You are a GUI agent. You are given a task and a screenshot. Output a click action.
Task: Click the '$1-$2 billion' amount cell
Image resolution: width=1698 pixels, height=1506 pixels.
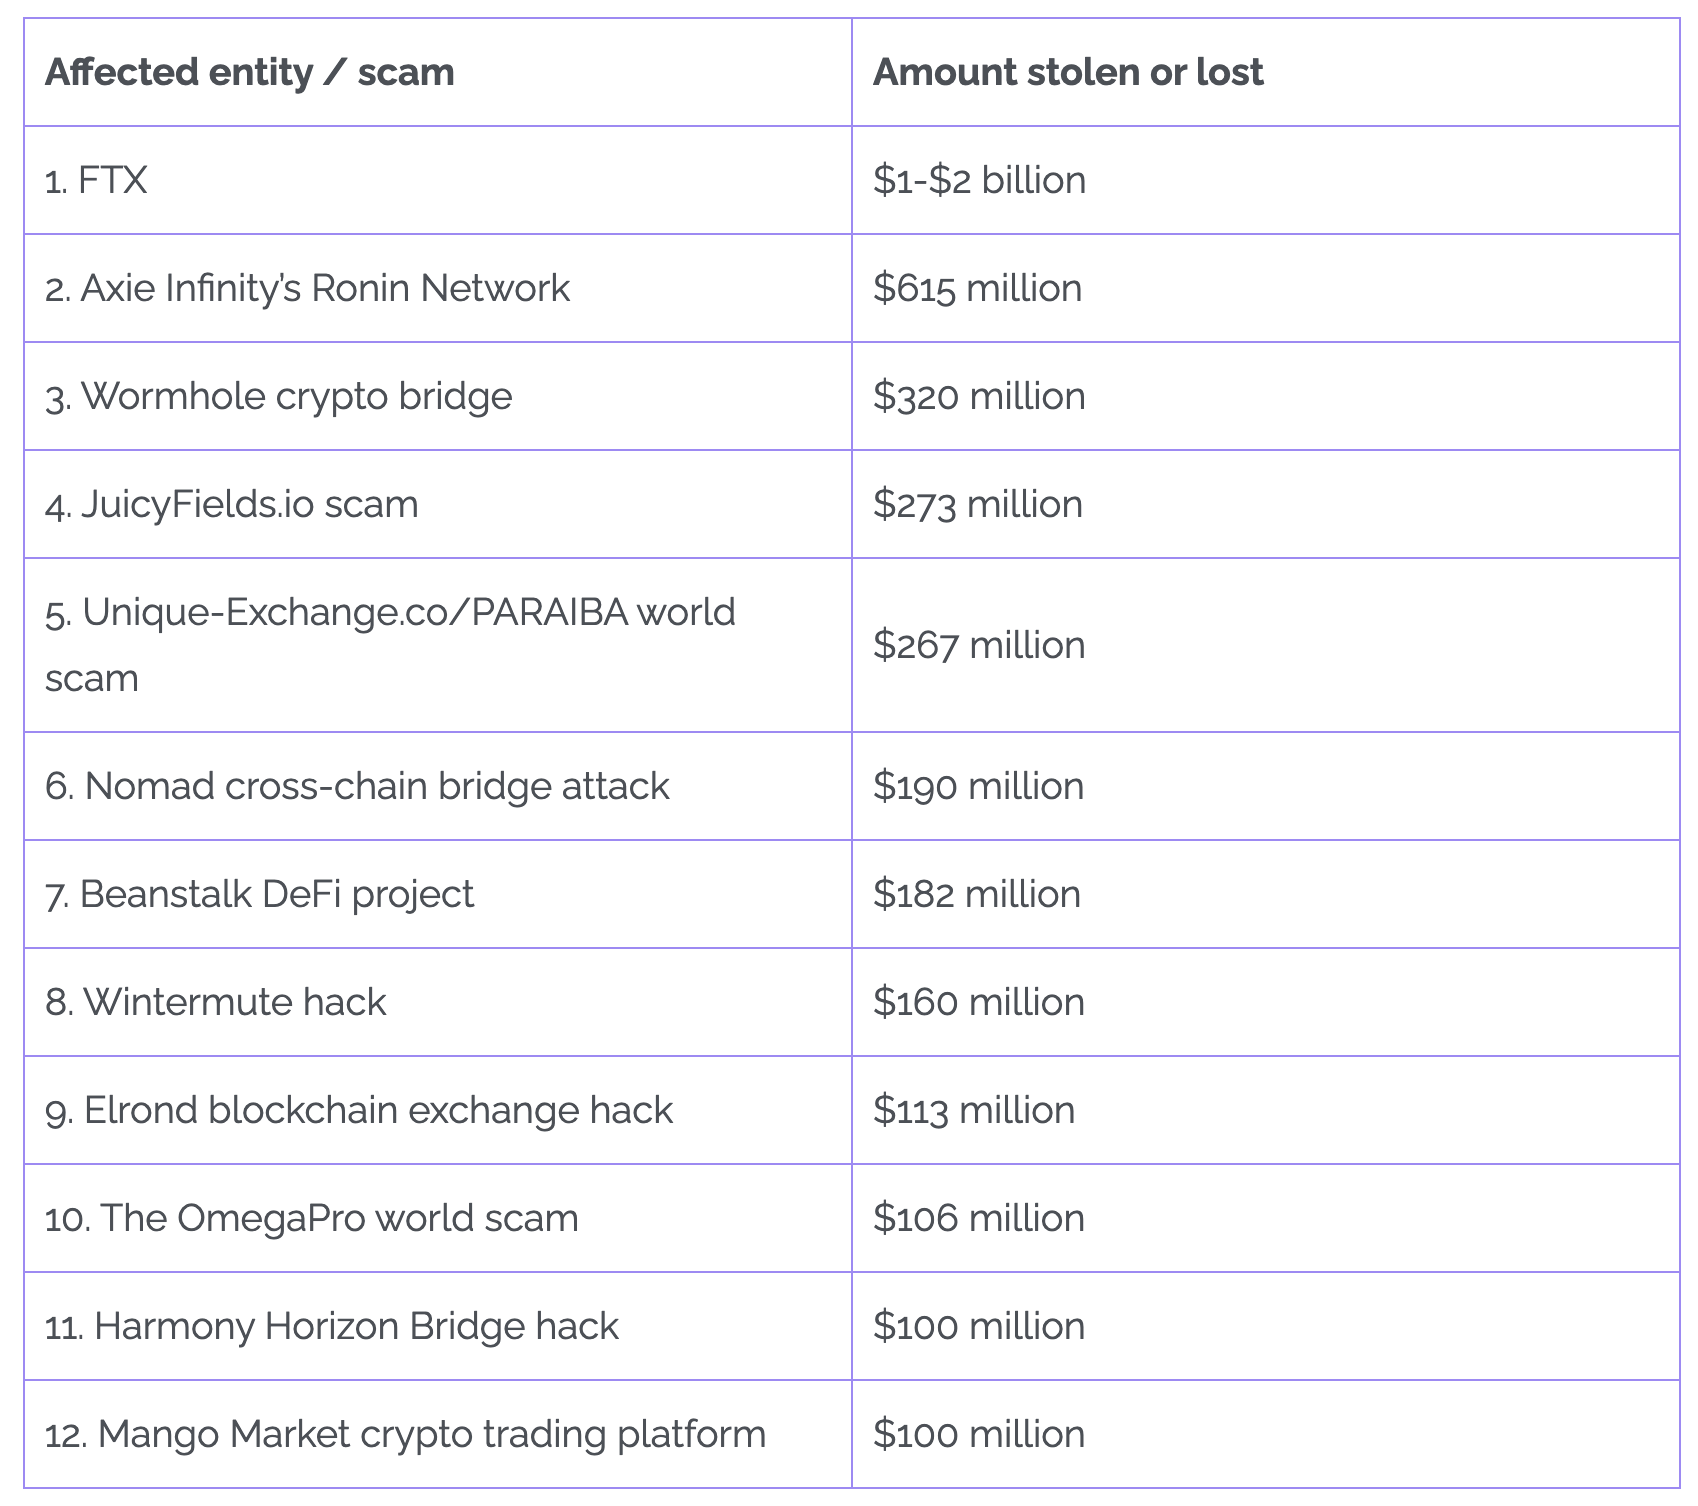(x=979, y=180)
